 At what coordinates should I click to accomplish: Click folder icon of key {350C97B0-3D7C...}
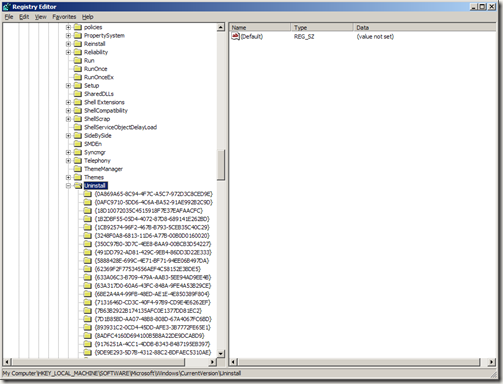click(87, 244)
